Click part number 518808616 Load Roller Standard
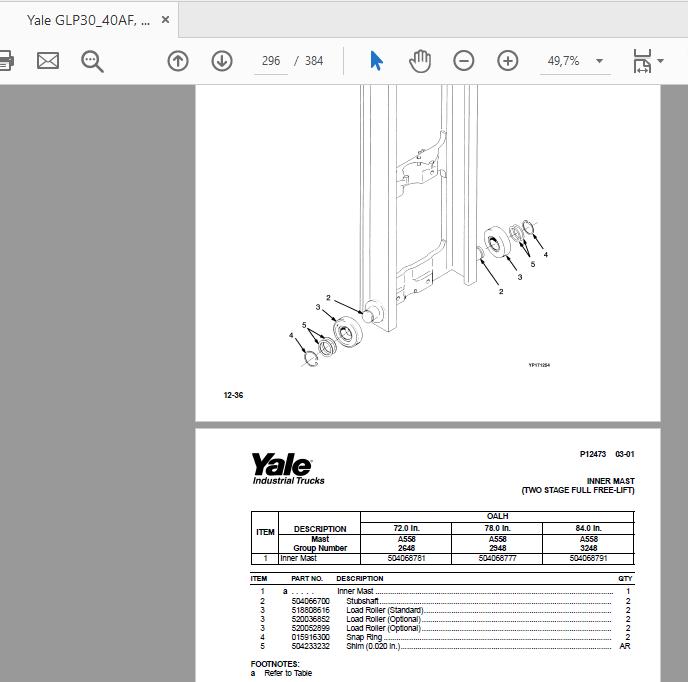The width and height of the screenshot is (688, 682). point(311,610)
